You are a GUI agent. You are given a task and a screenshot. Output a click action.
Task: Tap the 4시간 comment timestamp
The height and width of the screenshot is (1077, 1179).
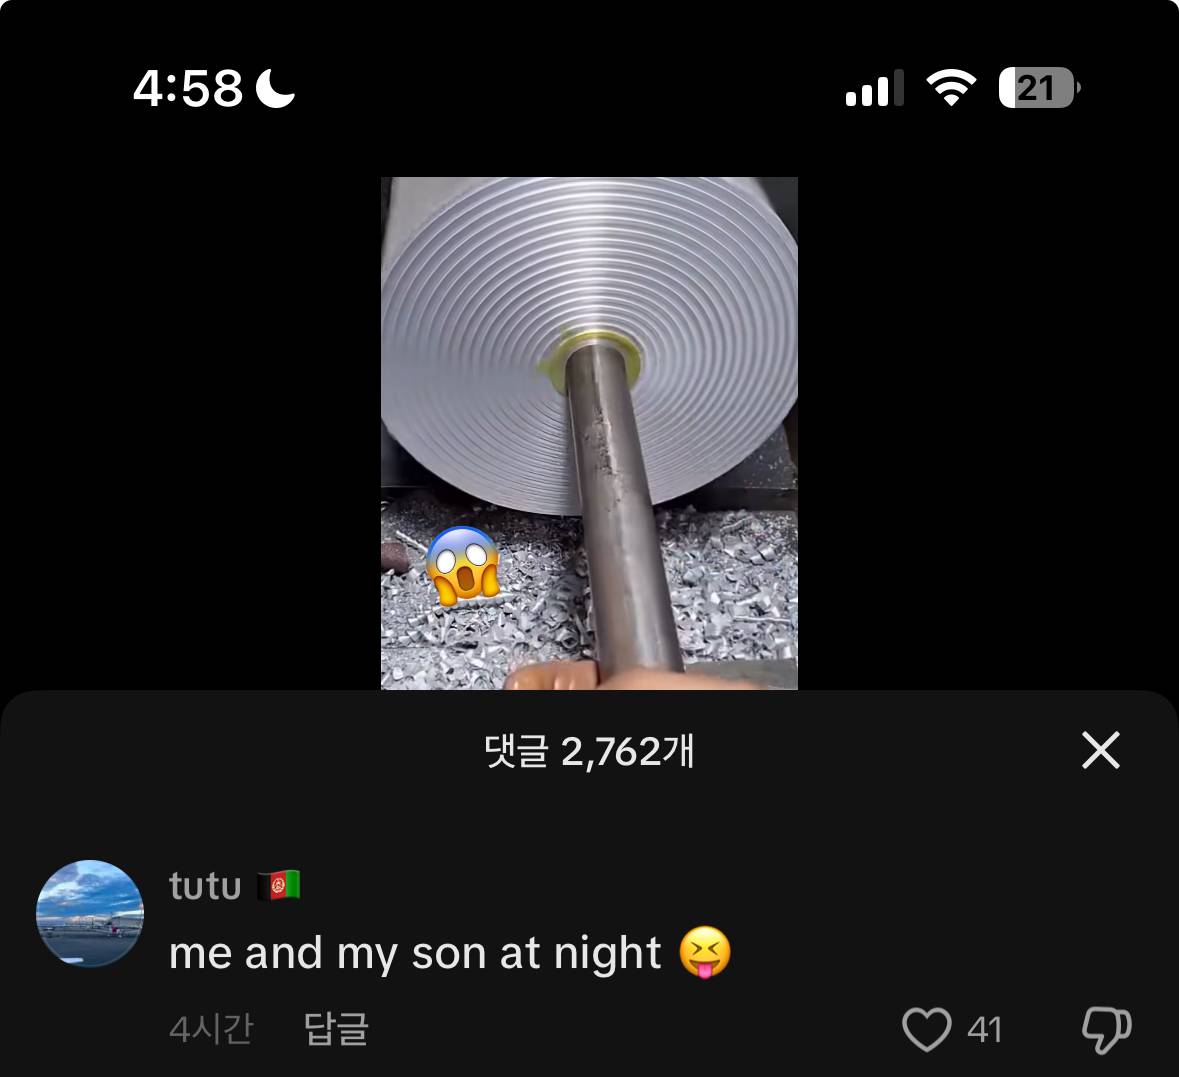[211, 1029]
